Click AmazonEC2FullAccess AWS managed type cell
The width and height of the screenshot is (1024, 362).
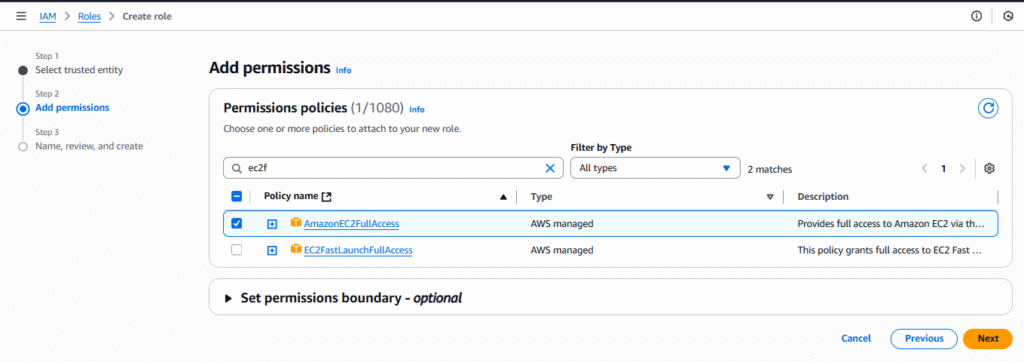(562, 223)
